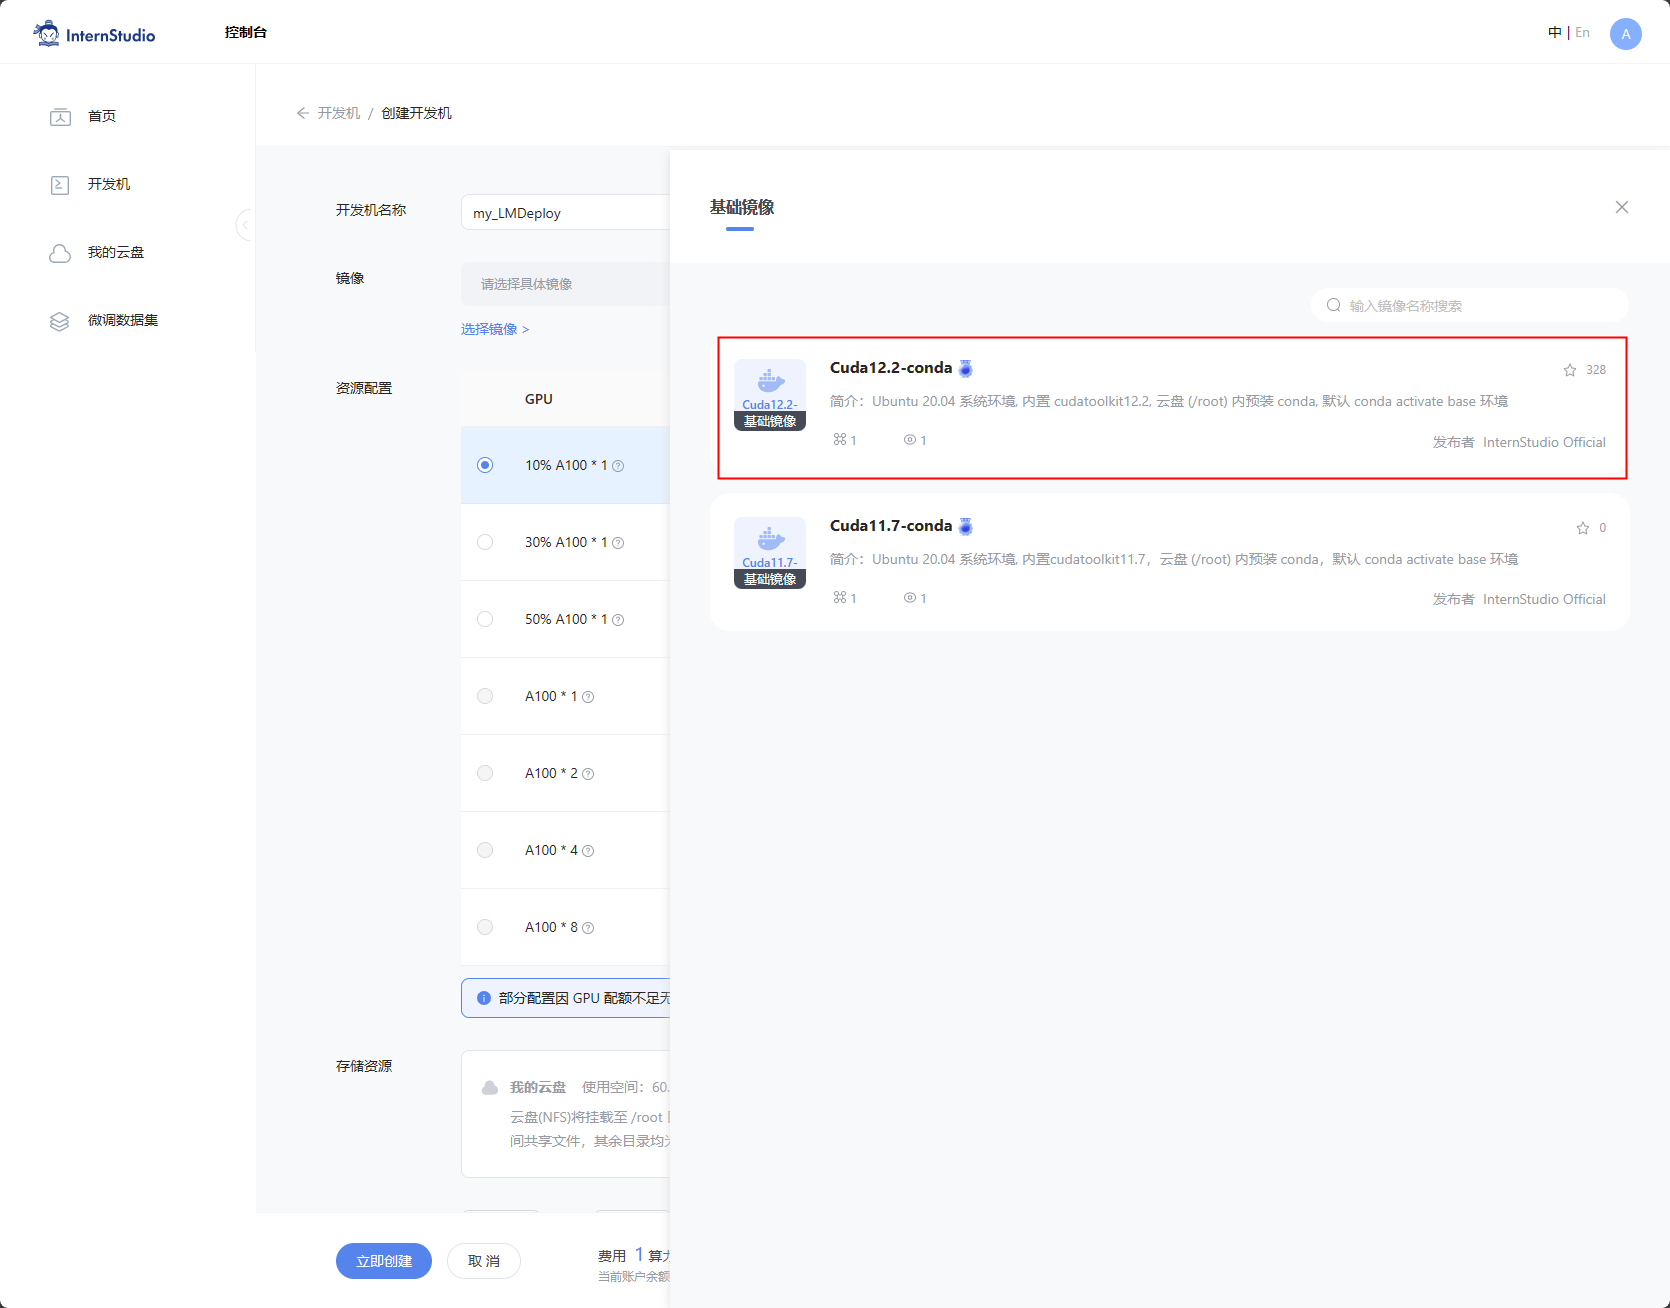Click the 我的云盘 cloud icon
The image size is (1670, 1308).
[x=60, y=253]
